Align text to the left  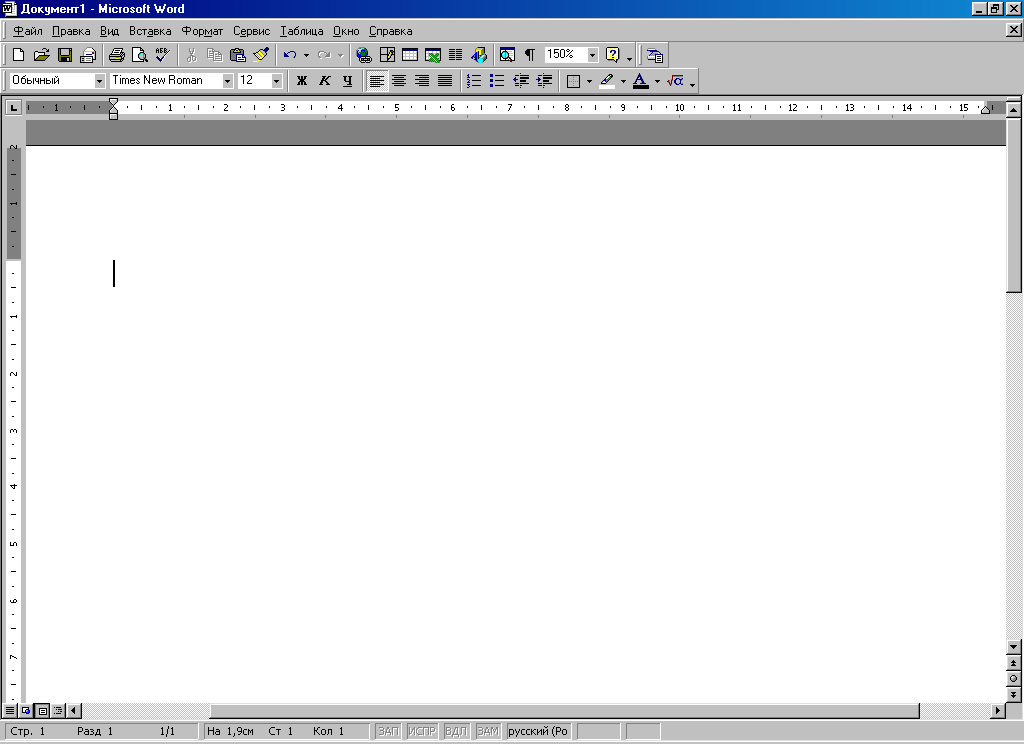tap(377, 80)
